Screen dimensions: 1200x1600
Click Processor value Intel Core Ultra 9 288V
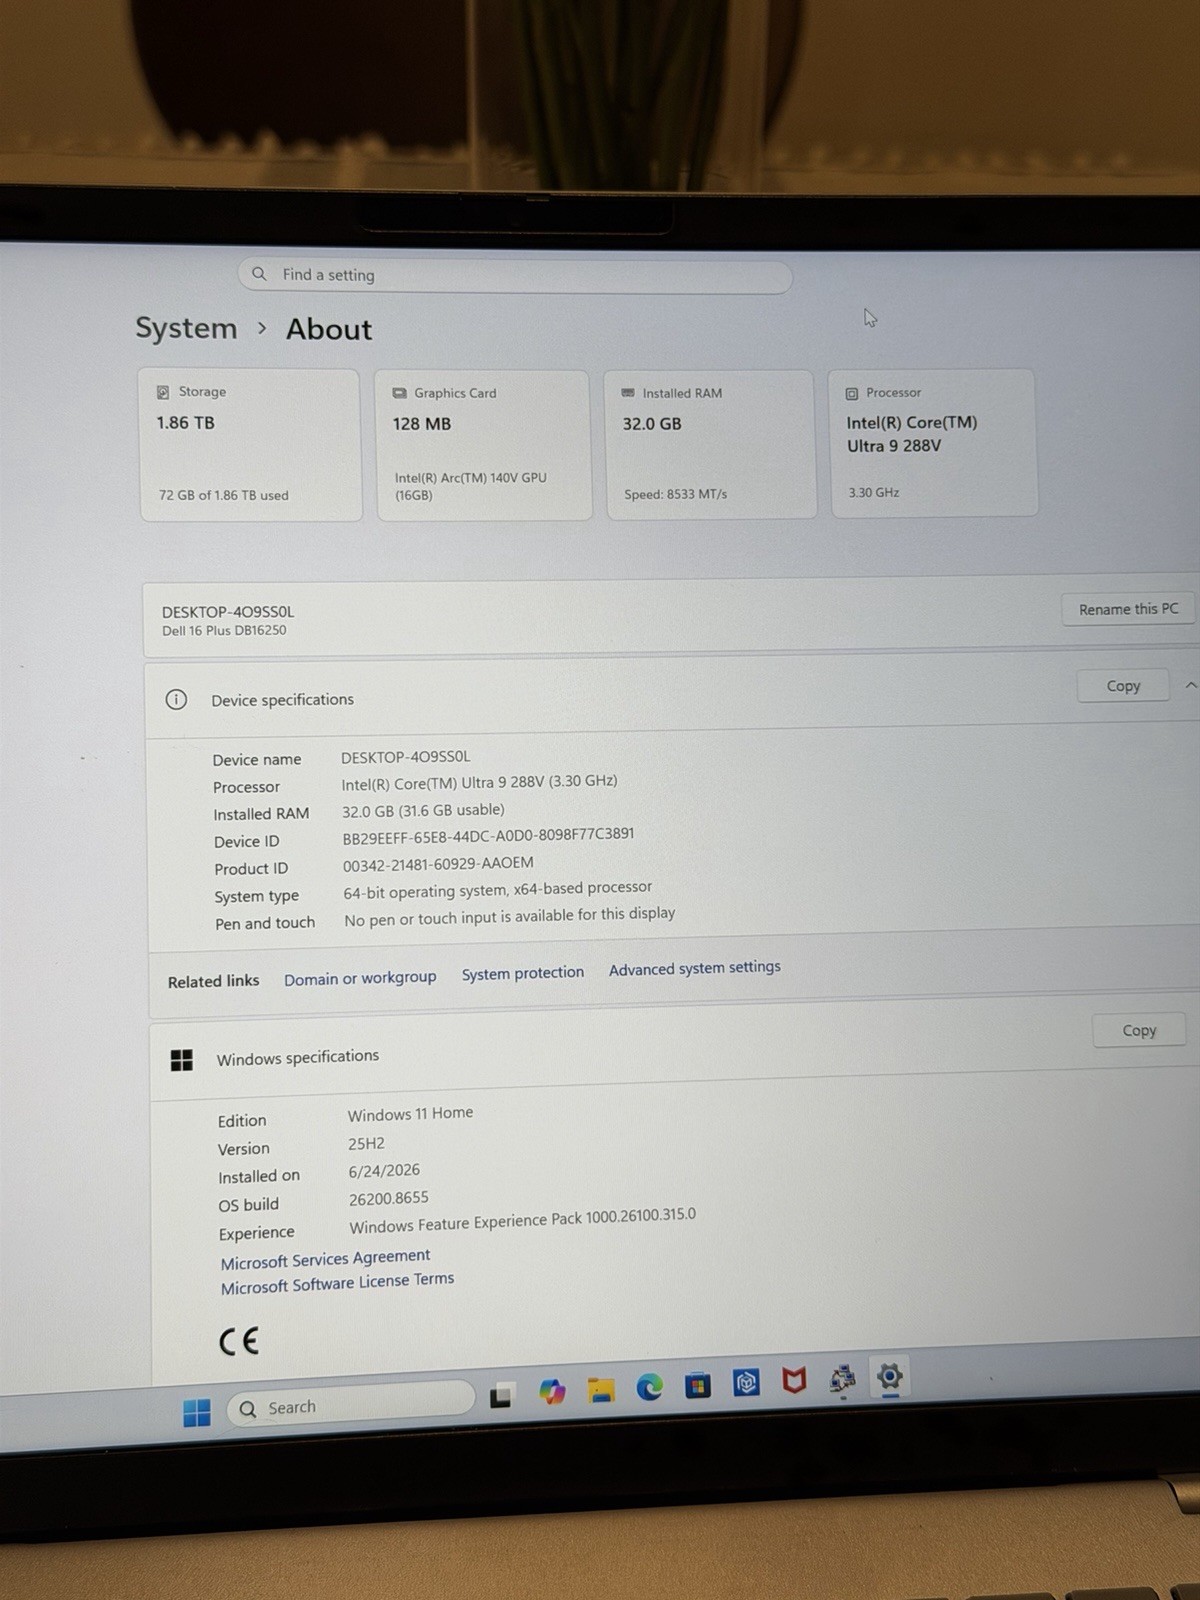coord(479,782)
